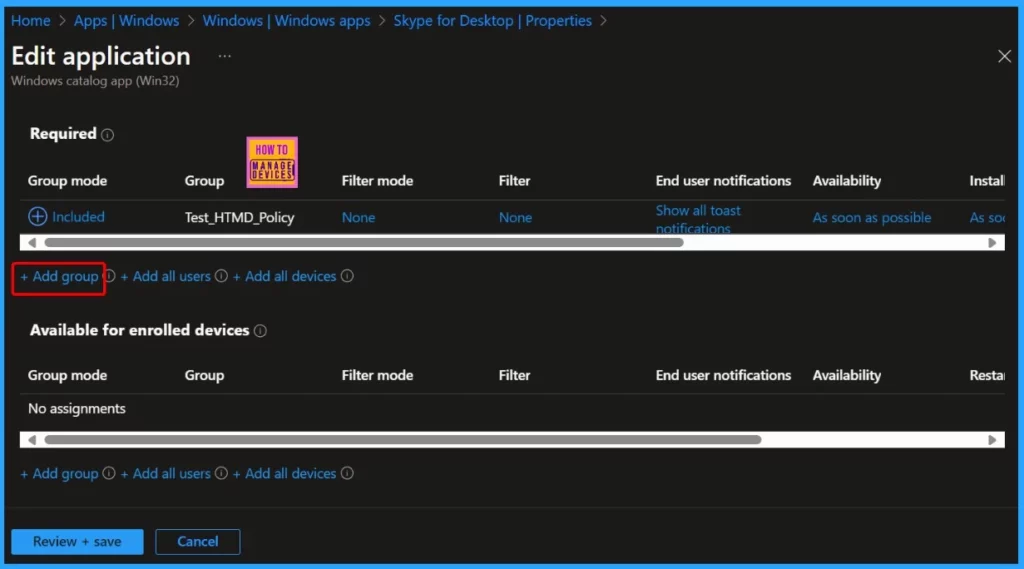Click info icon beside Available section Add all devices
1024x569 pixels.
click(347, 473)
